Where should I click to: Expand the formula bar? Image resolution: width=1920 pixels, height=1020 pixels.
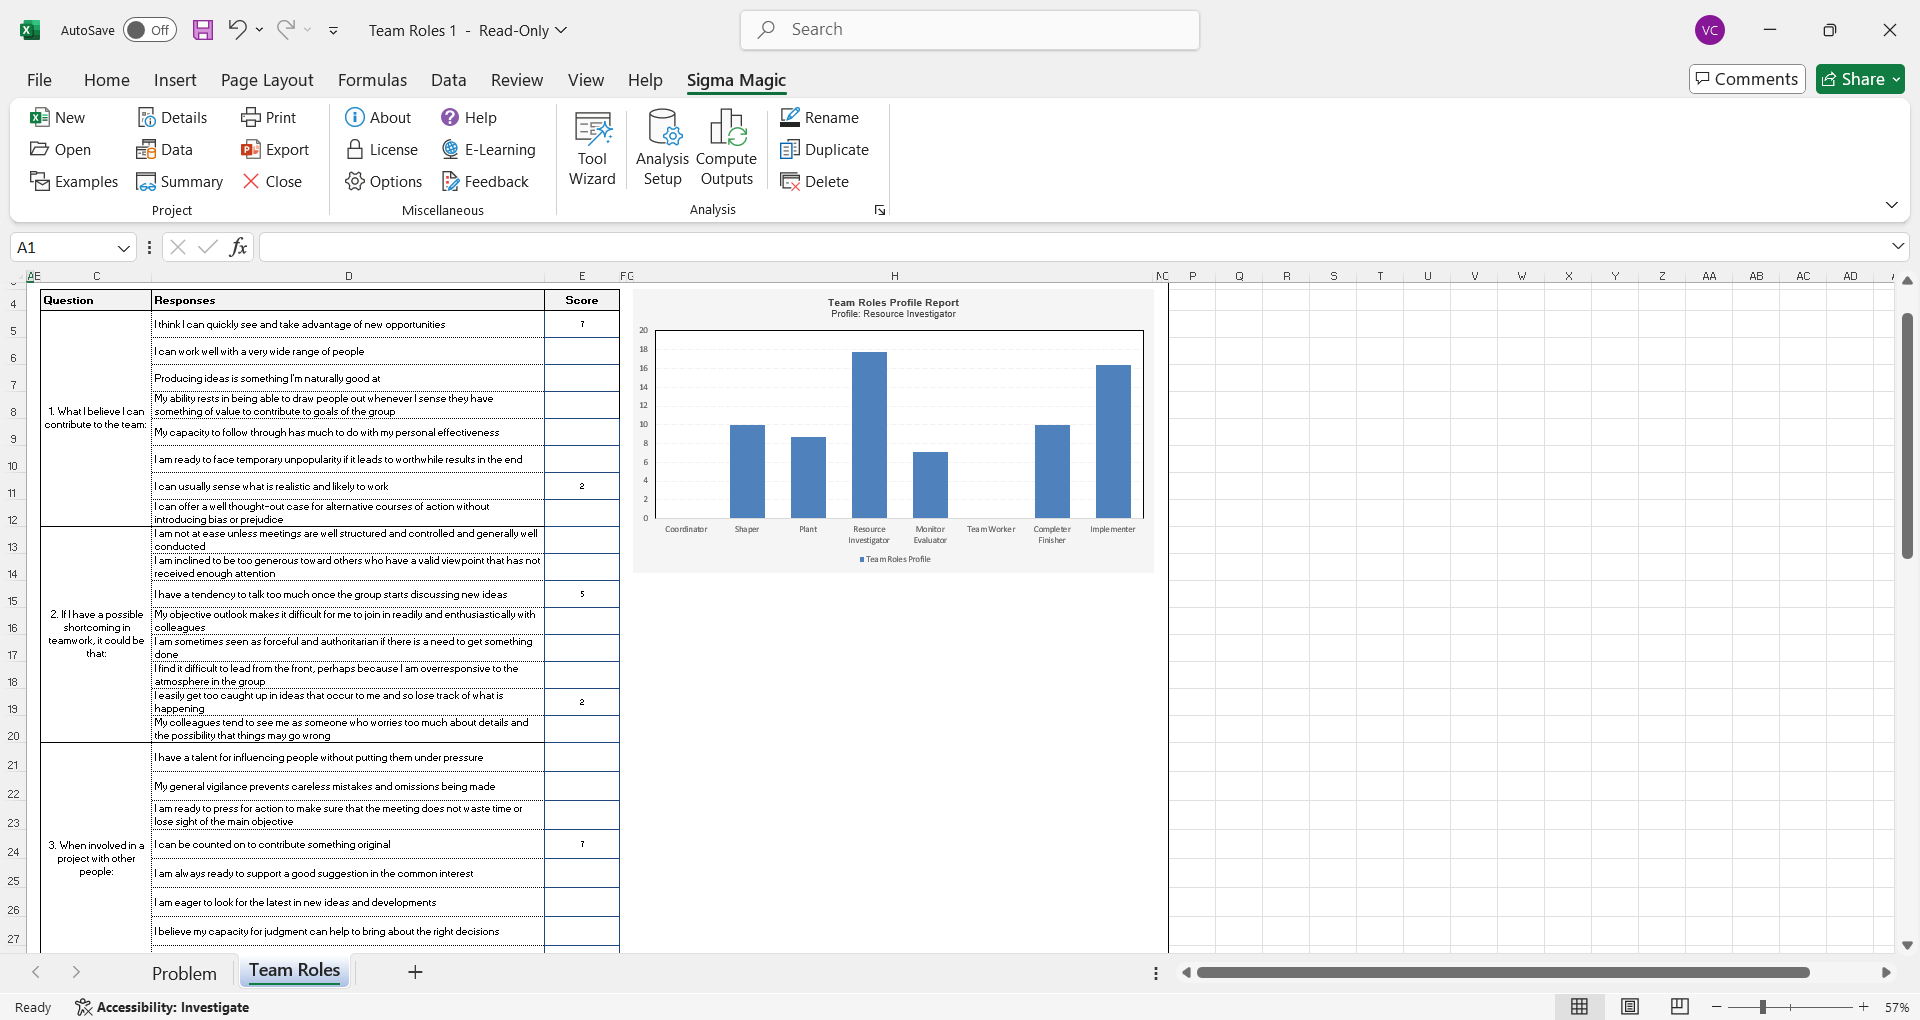coord(1897,246)
